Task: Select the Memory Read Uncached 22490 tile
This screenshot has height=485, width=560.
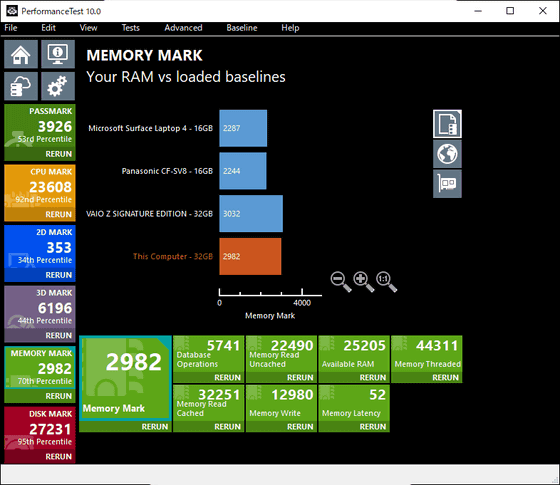Action: pos(281,354)
